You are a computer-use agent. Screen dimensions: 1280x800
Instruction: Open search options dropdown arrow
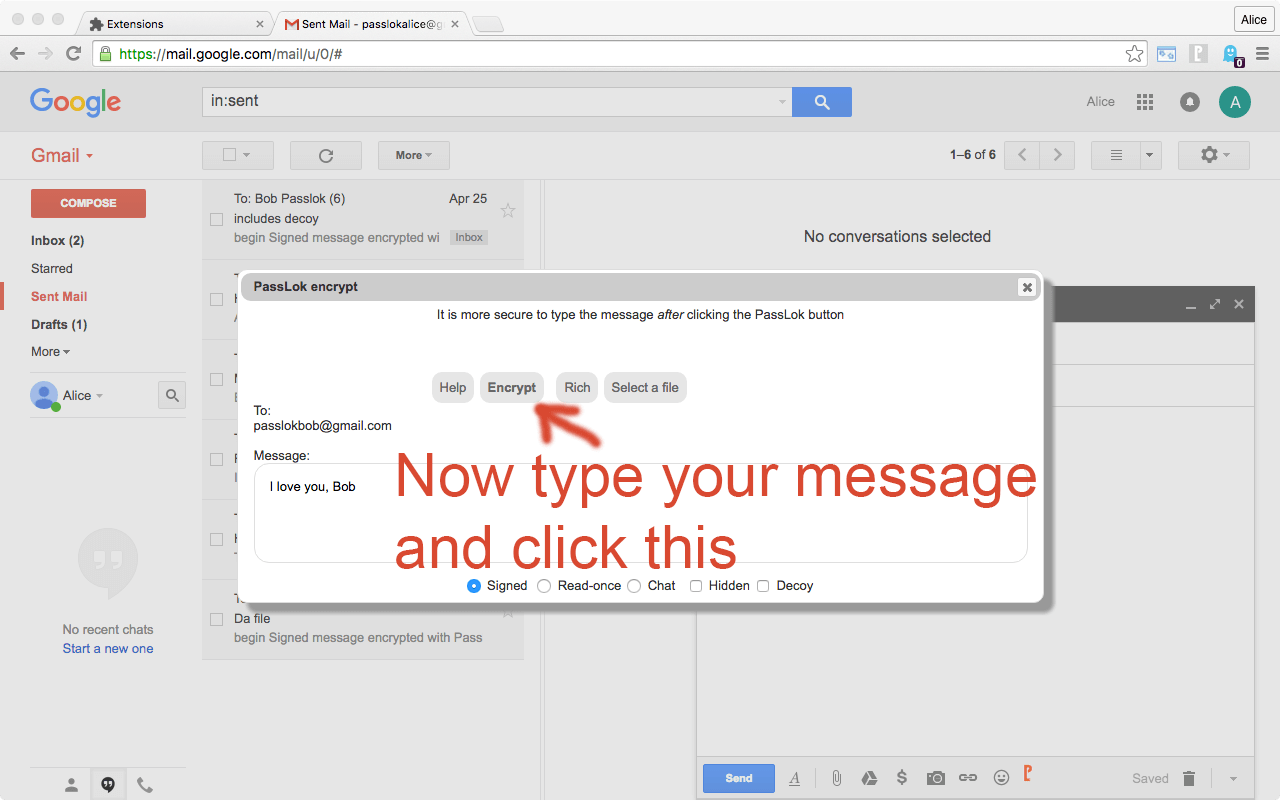782,102
